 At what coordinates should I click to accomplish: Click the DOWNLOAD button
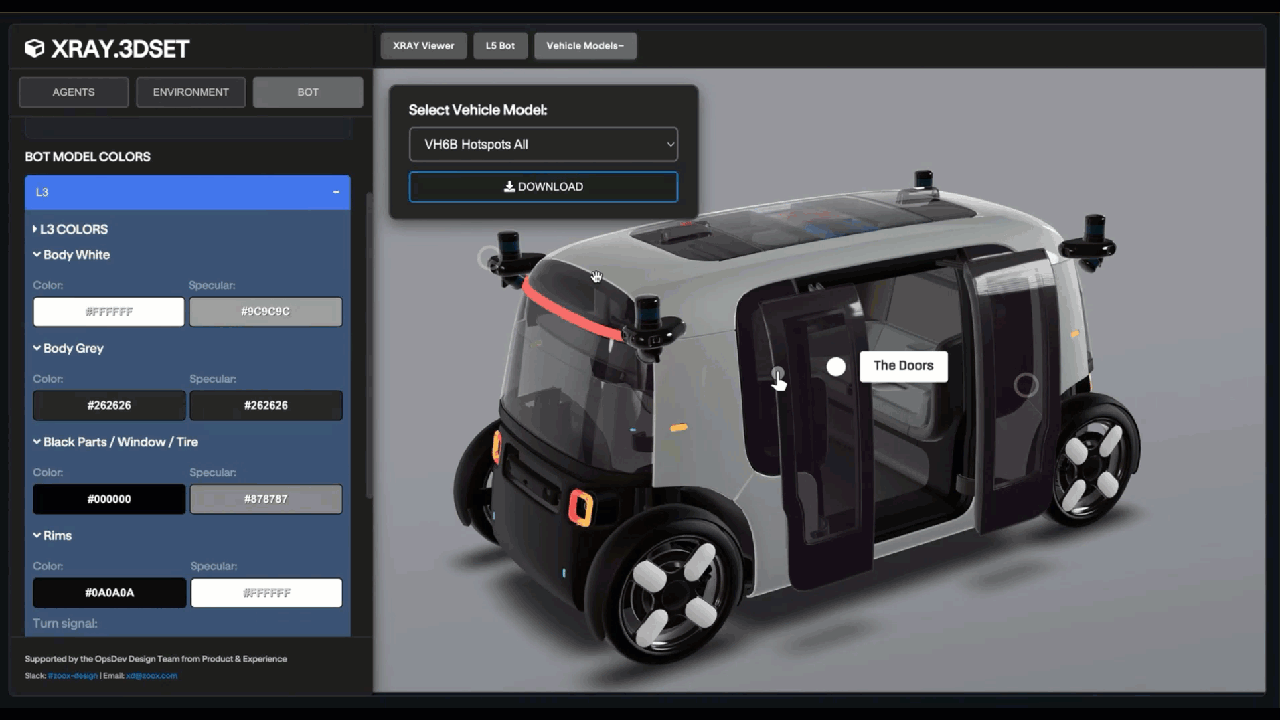(x=543, y=187)
